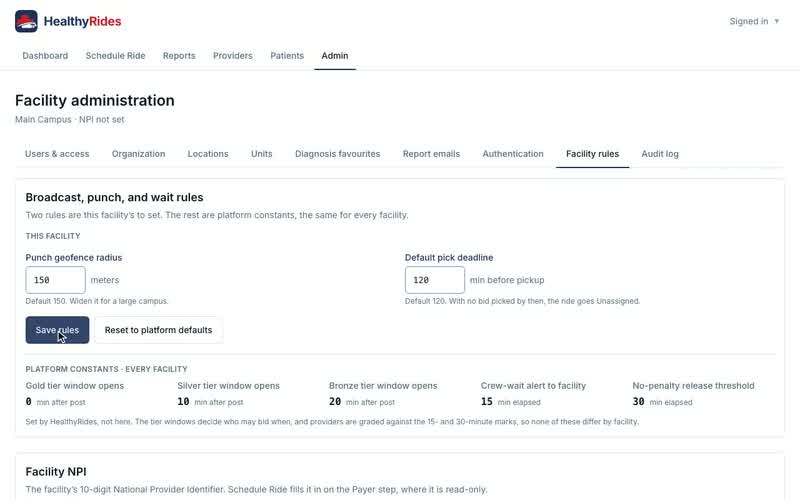The height and width of the screenshot is (500, 800).
Task: Click the 'Gold tier window opens' label
Action: tap(74, 386)
